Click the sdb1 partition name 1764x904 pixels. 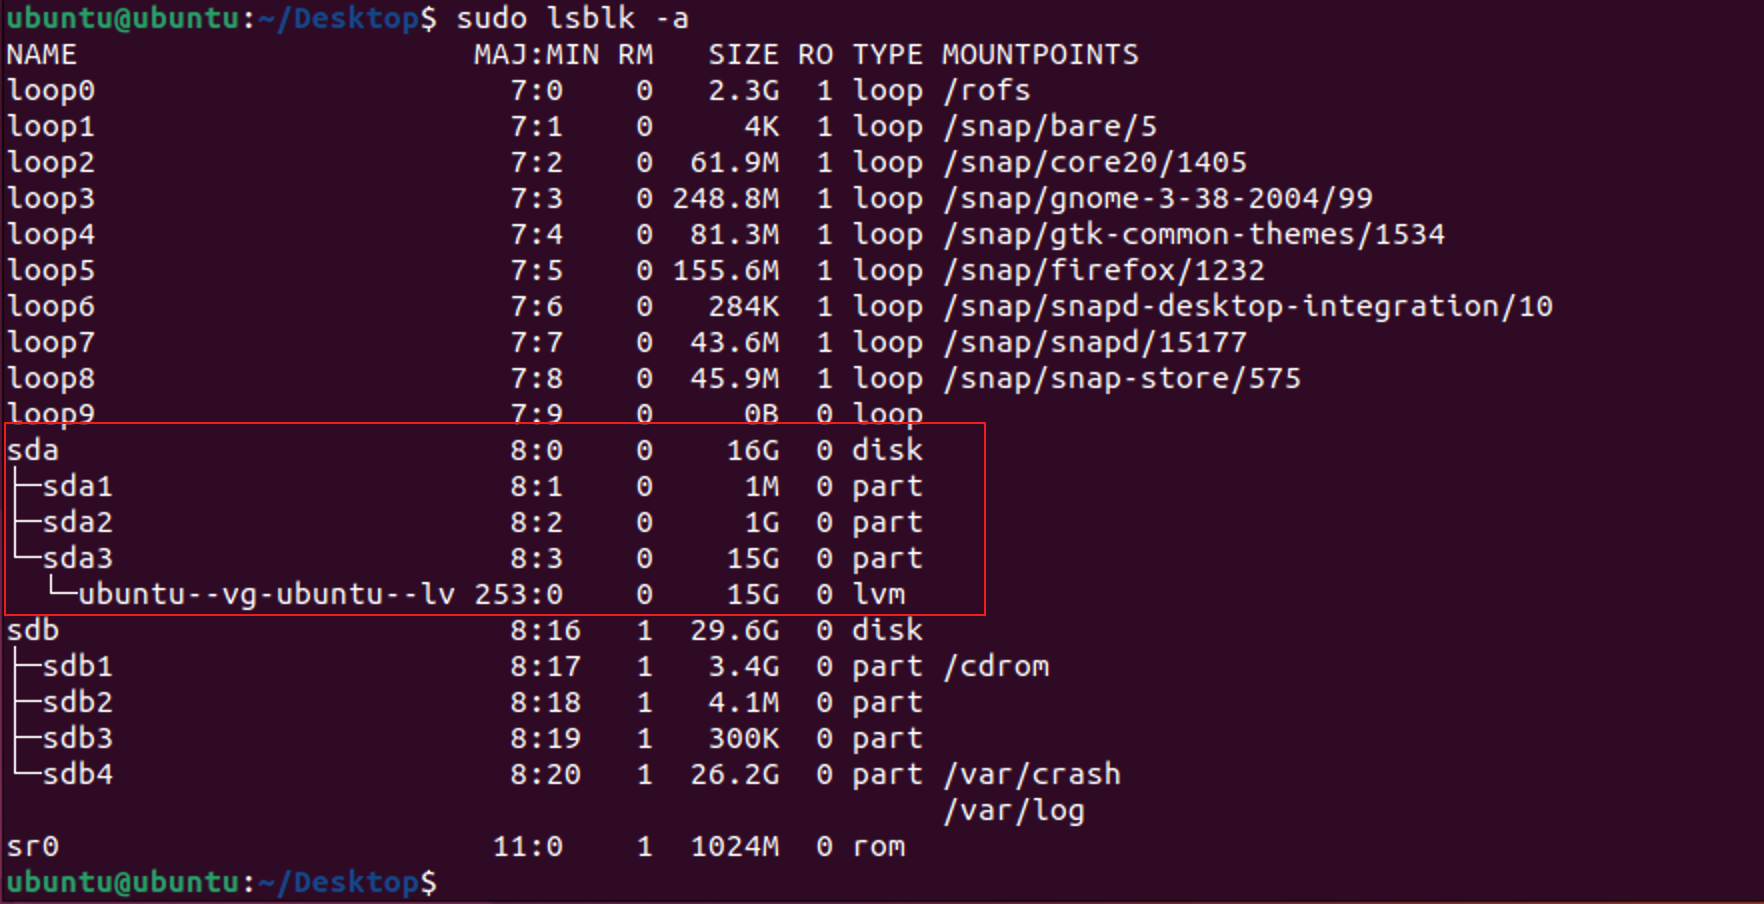tap(77, 666)
